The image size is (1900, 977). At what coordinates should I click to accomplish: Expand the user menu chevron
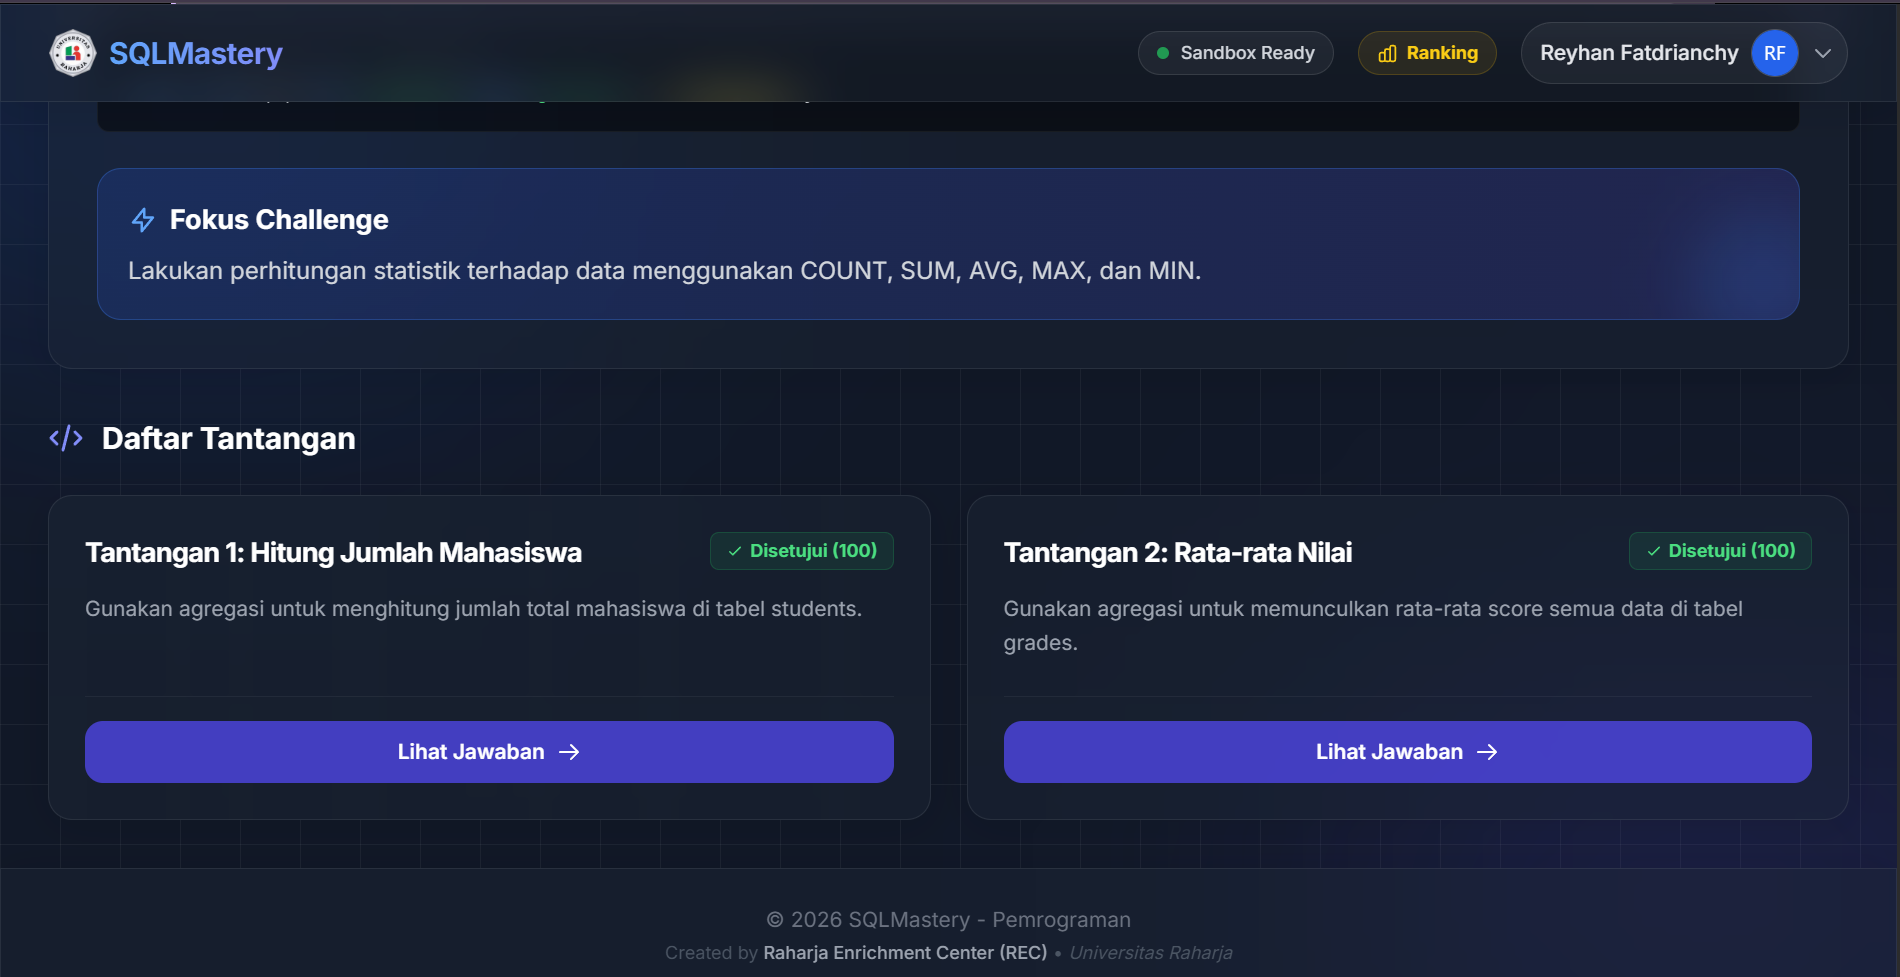[1823, 53]
